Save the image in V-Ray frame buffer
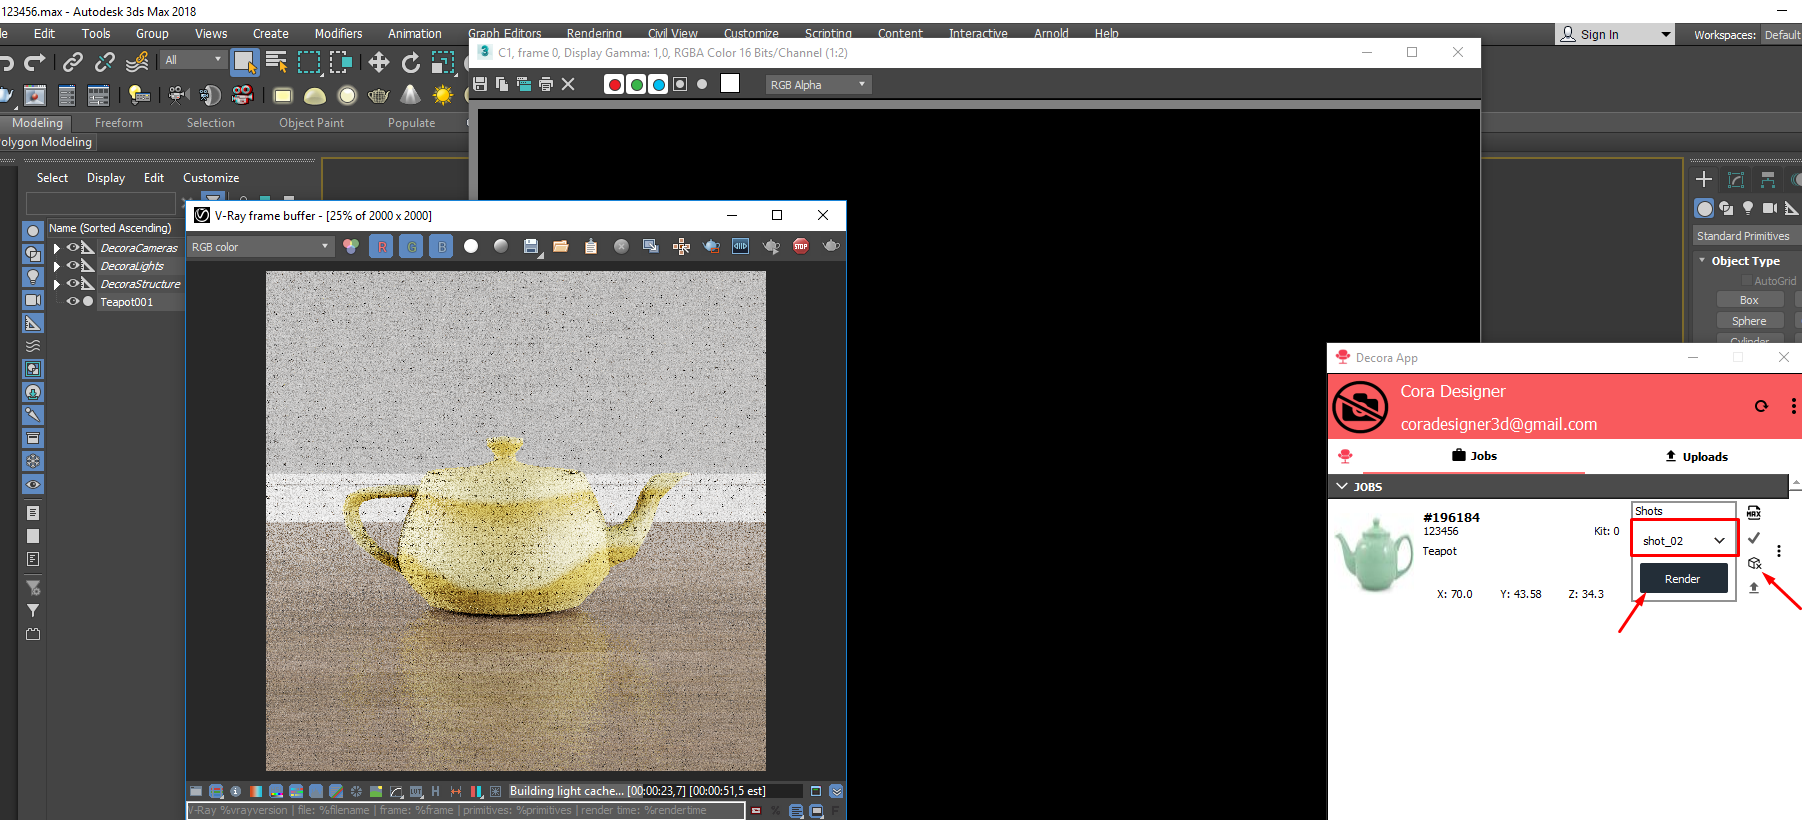 pyautogui.click(x=531, y=246)
